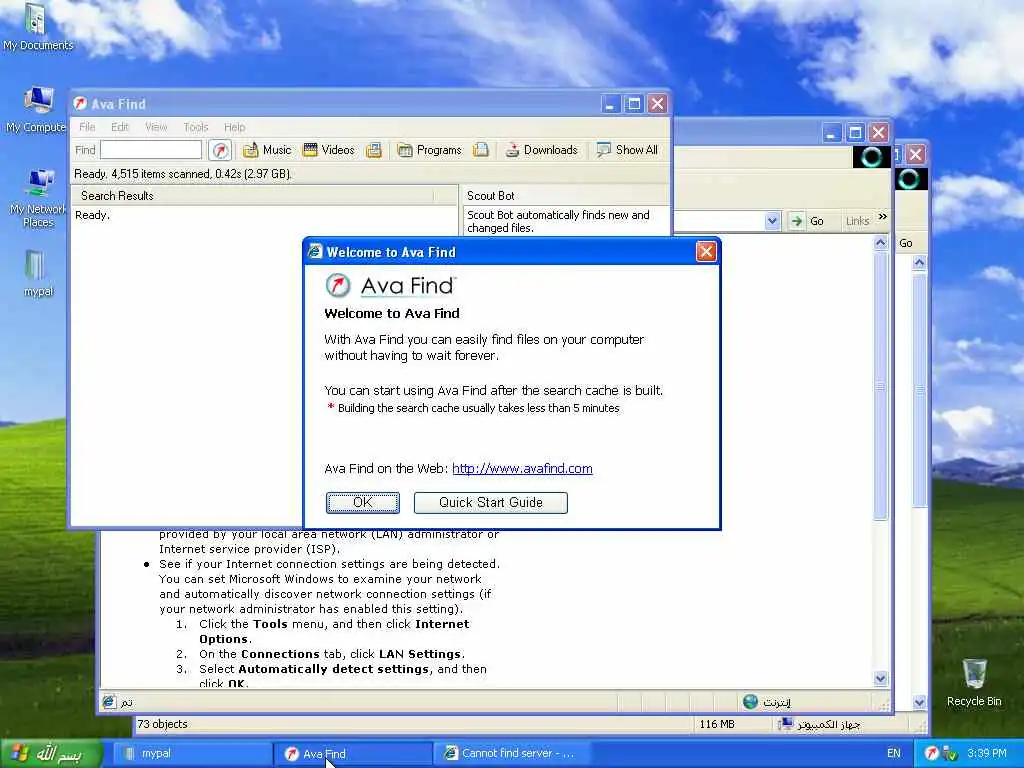
Task: Open the Help menu in Ava Find
Action: click(234, 127)
